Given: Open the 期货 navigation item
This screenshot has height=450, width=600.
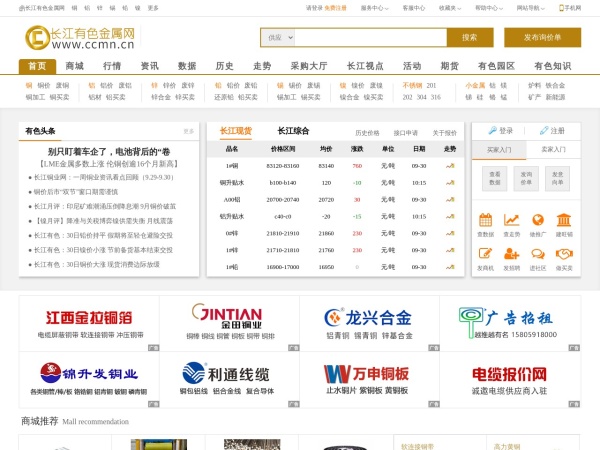Looking at the screenshot, I should click(450, 66).
